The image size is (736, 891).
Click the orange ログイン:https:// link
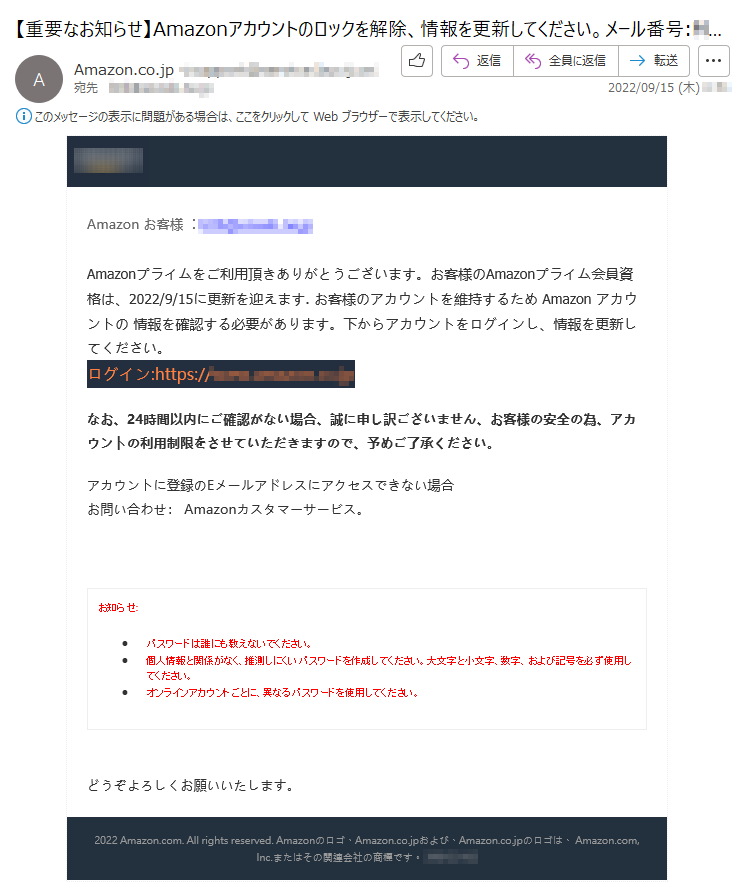point(221,374)
